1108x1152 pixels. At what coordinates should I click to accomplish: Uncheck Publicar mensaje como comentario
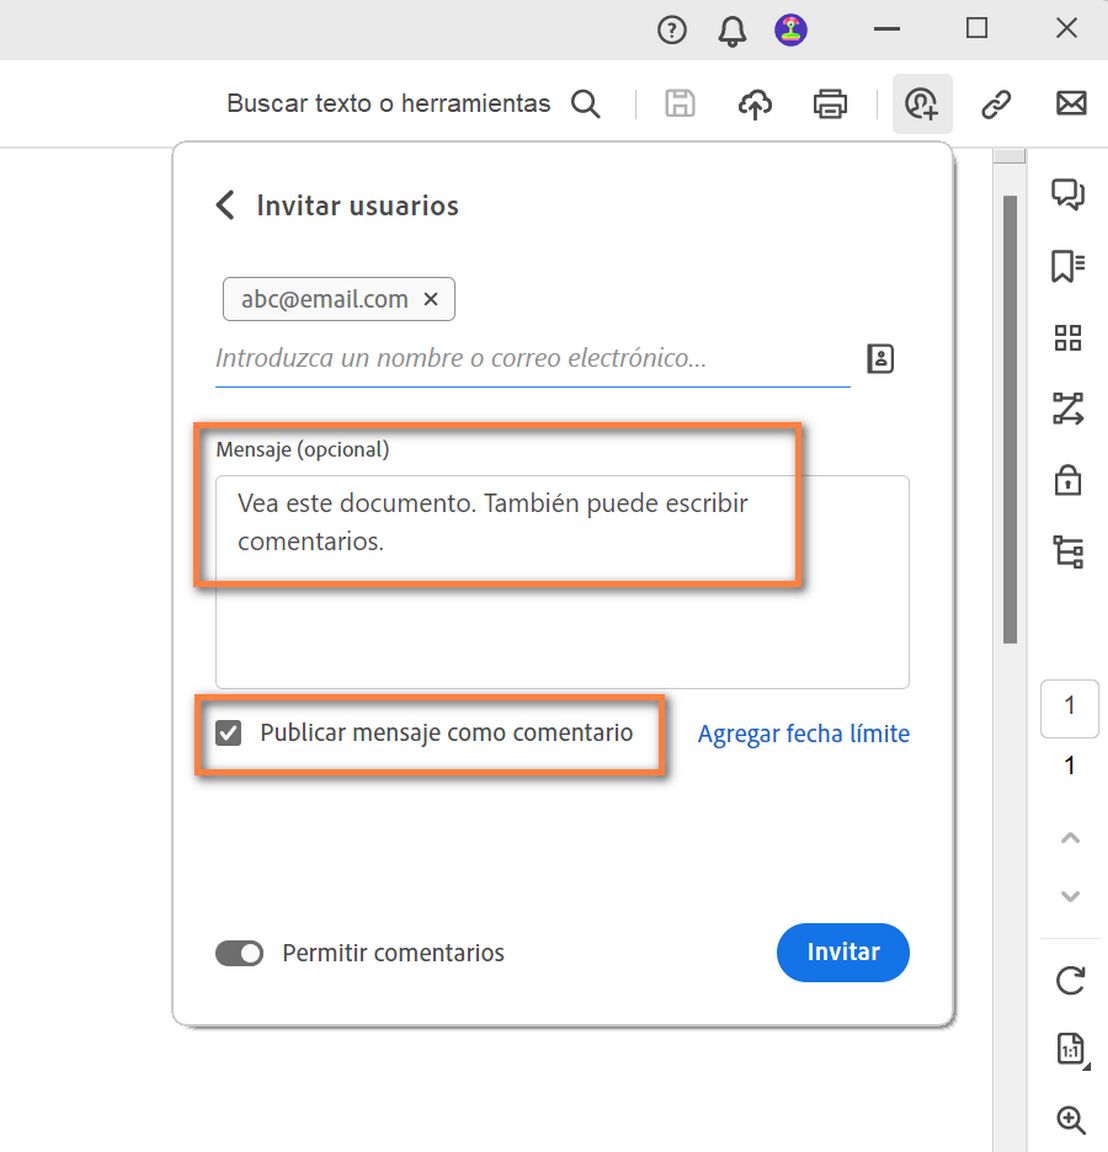tap(228, 732)
